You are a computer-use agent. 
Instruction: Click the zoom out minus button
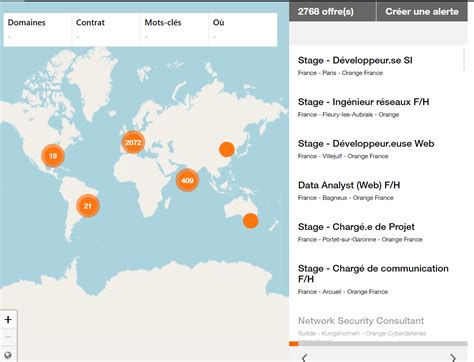(x=8, y=337)
